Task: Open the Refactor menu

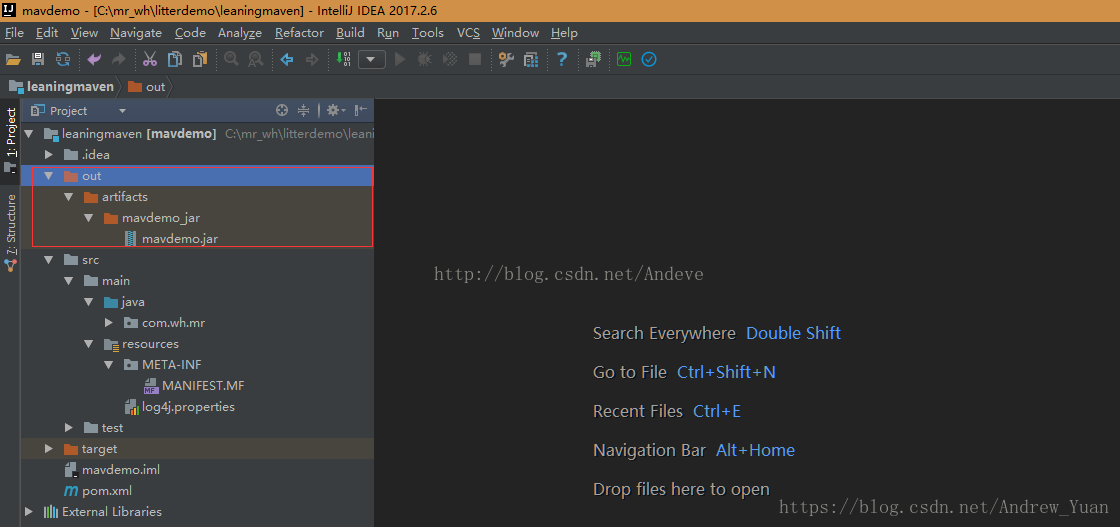Action: pyautogui.click(x=299, y=33)
